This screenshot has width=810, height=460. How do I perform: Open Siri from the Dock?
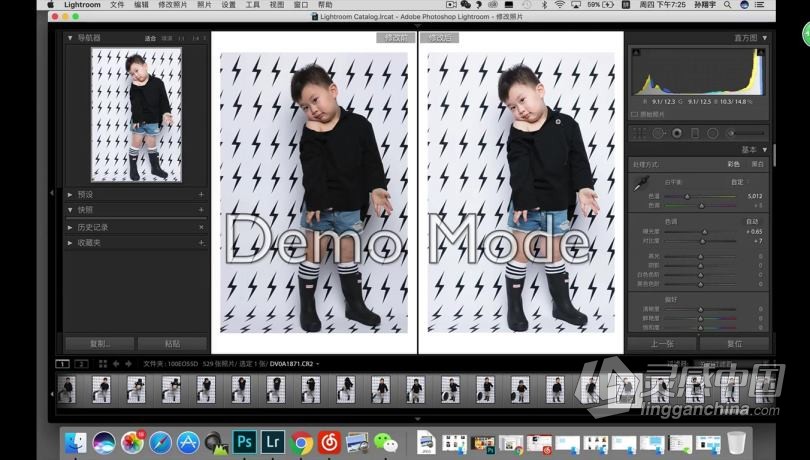(x=104, y=442)
